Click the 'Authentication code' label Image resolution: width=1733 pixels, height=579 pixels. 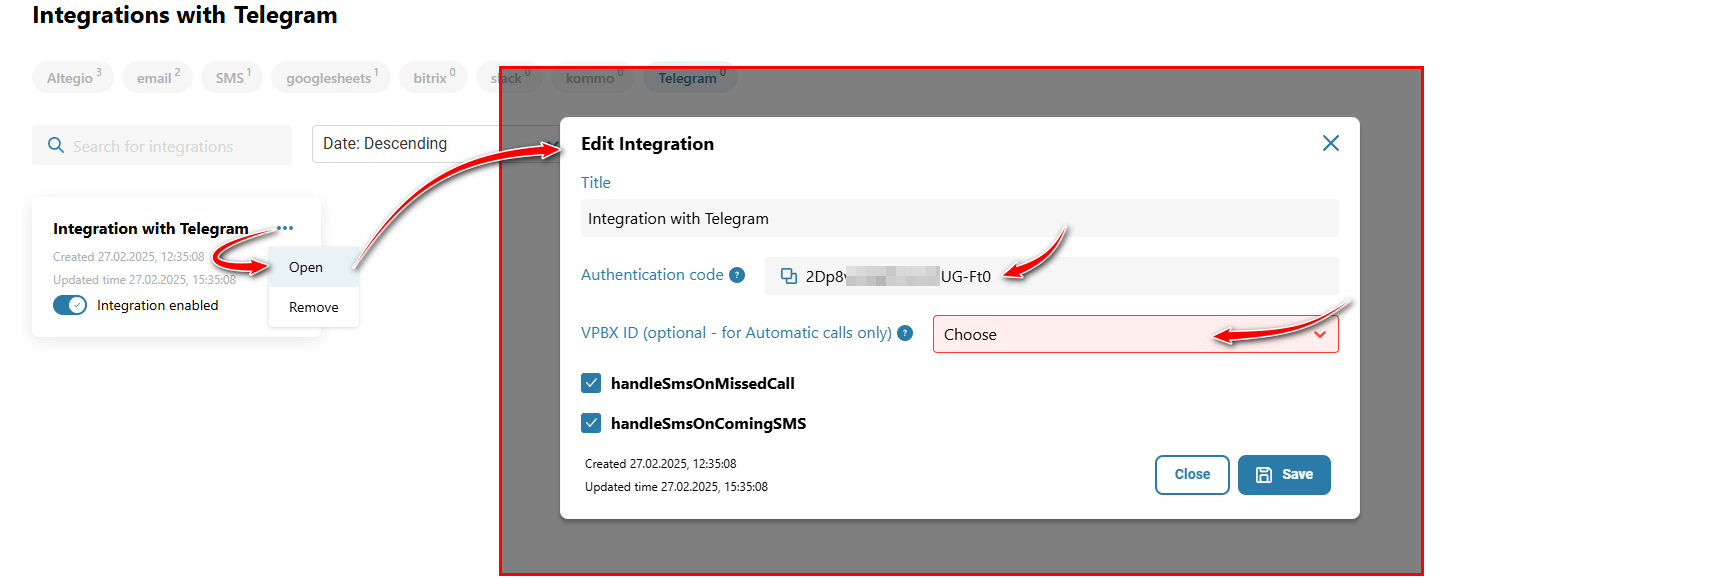[x=652, y=274]
